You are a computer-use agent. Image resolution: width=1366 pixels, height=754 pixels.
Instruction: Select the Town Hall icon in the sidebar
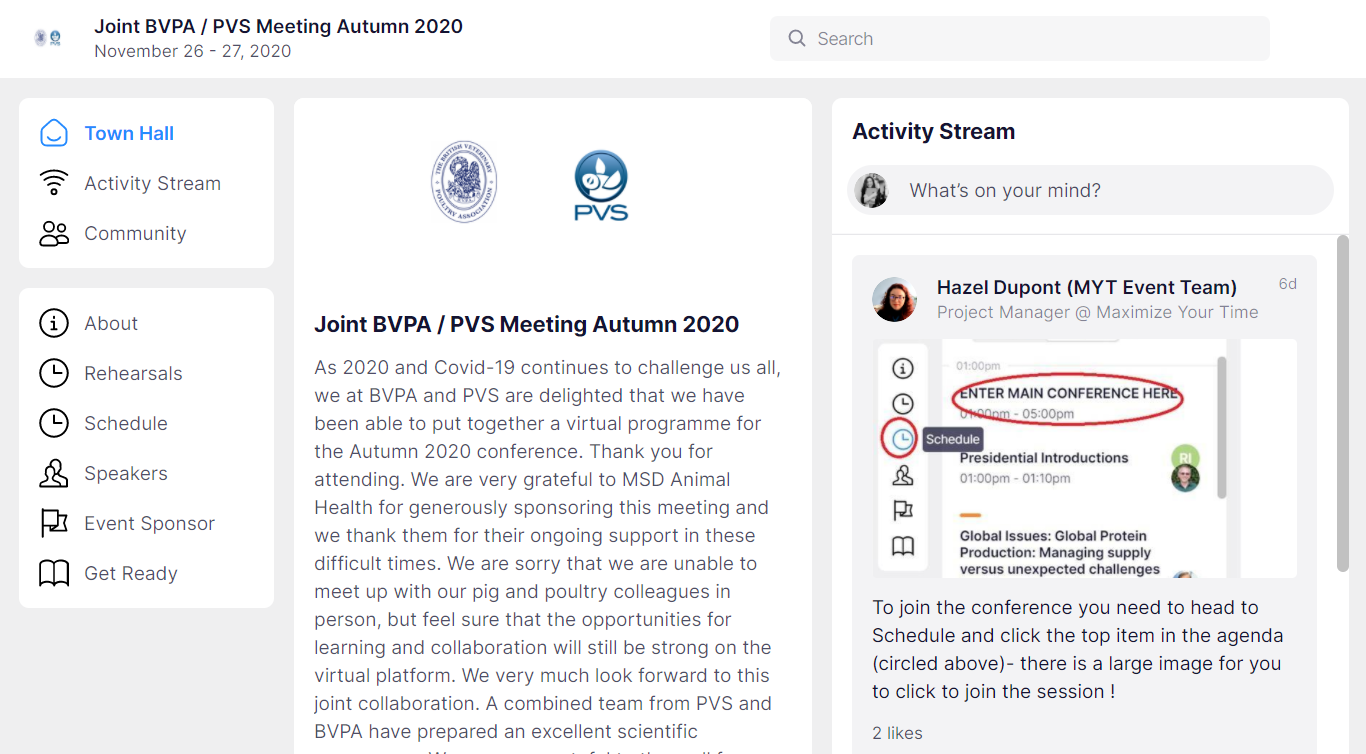pyautogui.click(x=53, y=132)
